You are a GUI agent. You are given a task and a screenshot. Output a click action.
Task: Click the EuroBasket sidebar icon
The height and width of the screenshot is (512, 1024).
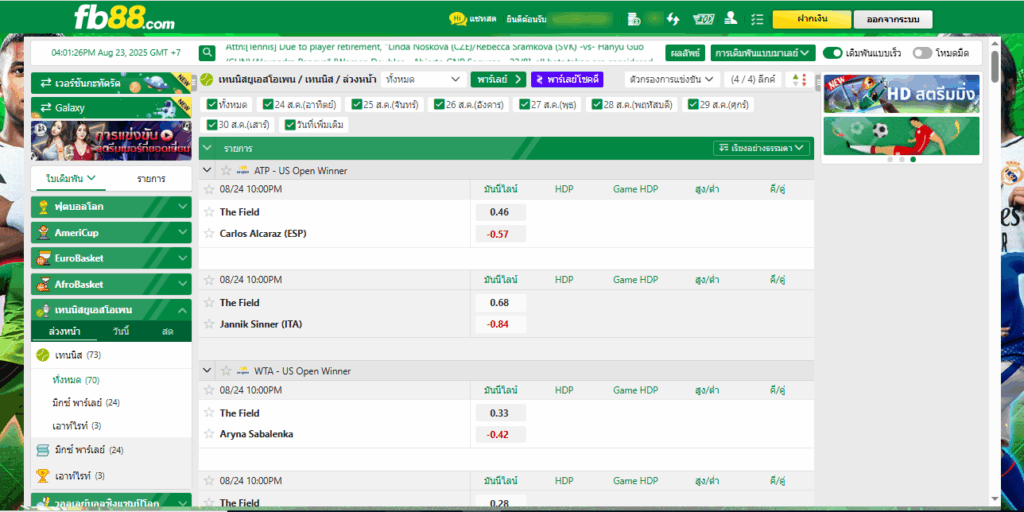pos(44,258)
